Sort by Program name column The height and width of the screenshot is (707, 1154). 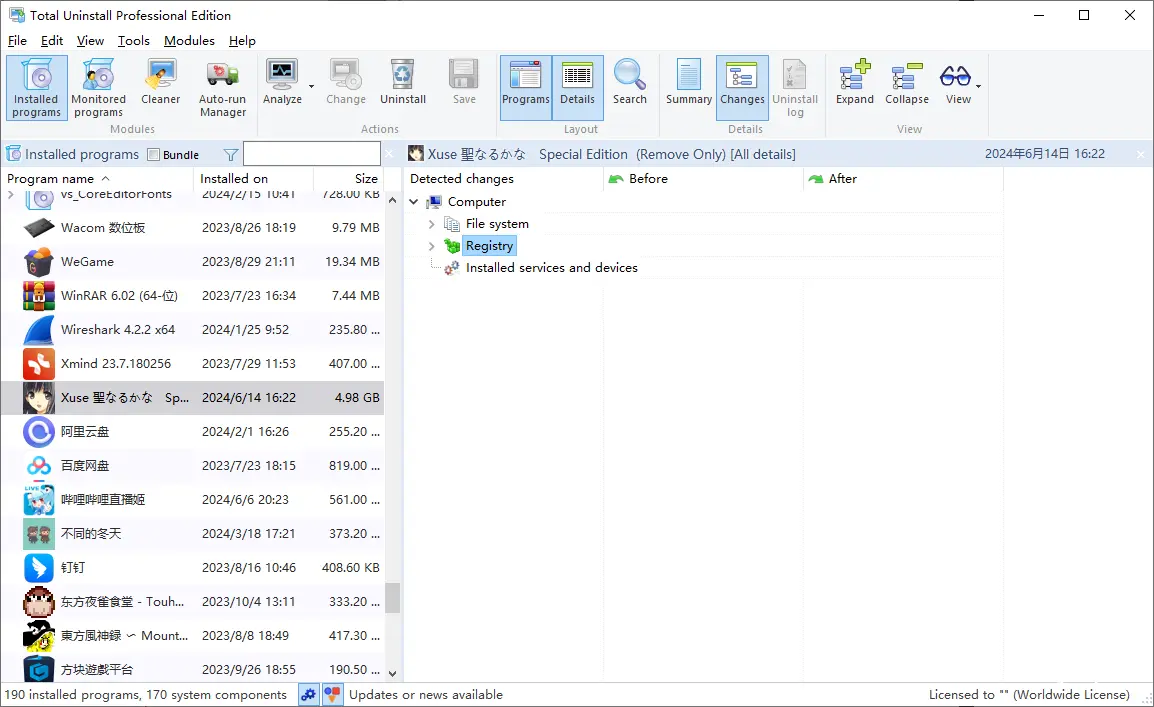(x=97, y=179)
